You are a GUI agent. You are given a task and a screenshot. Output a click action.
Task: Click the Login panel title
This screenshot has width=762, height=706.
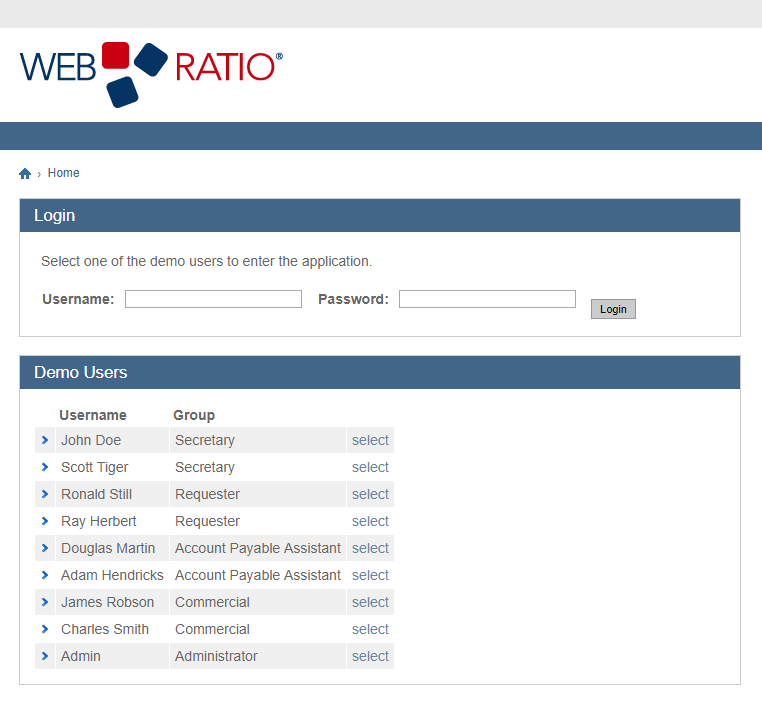coord(54,215)
